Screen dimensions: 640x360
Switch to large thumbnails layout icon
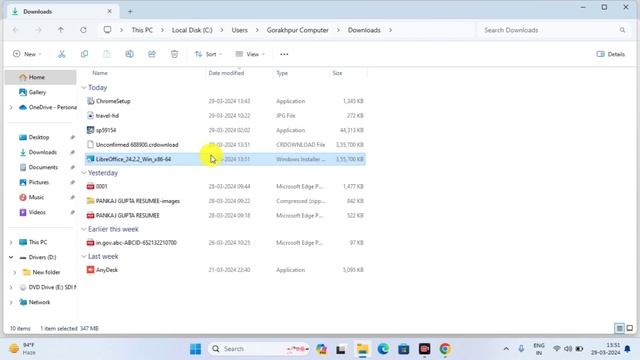(630, 328)
